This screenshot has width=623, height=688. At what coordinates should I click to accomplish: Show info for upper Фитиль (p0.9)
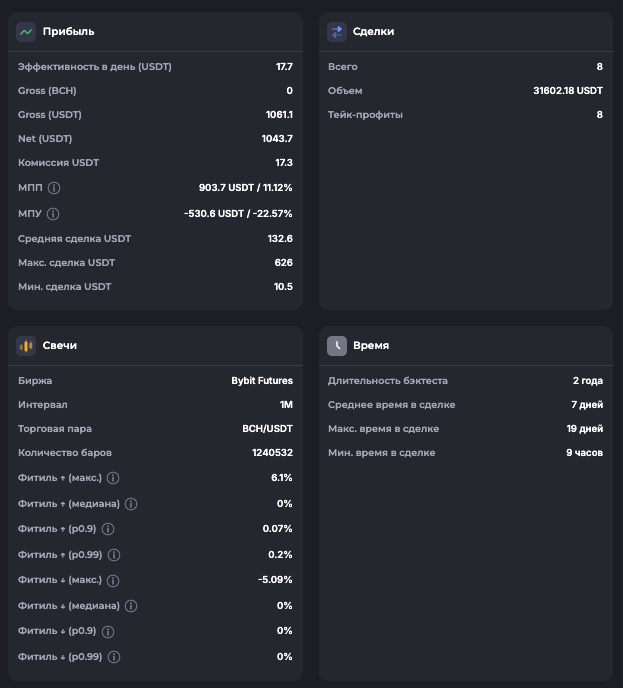[x=108, y=529]
